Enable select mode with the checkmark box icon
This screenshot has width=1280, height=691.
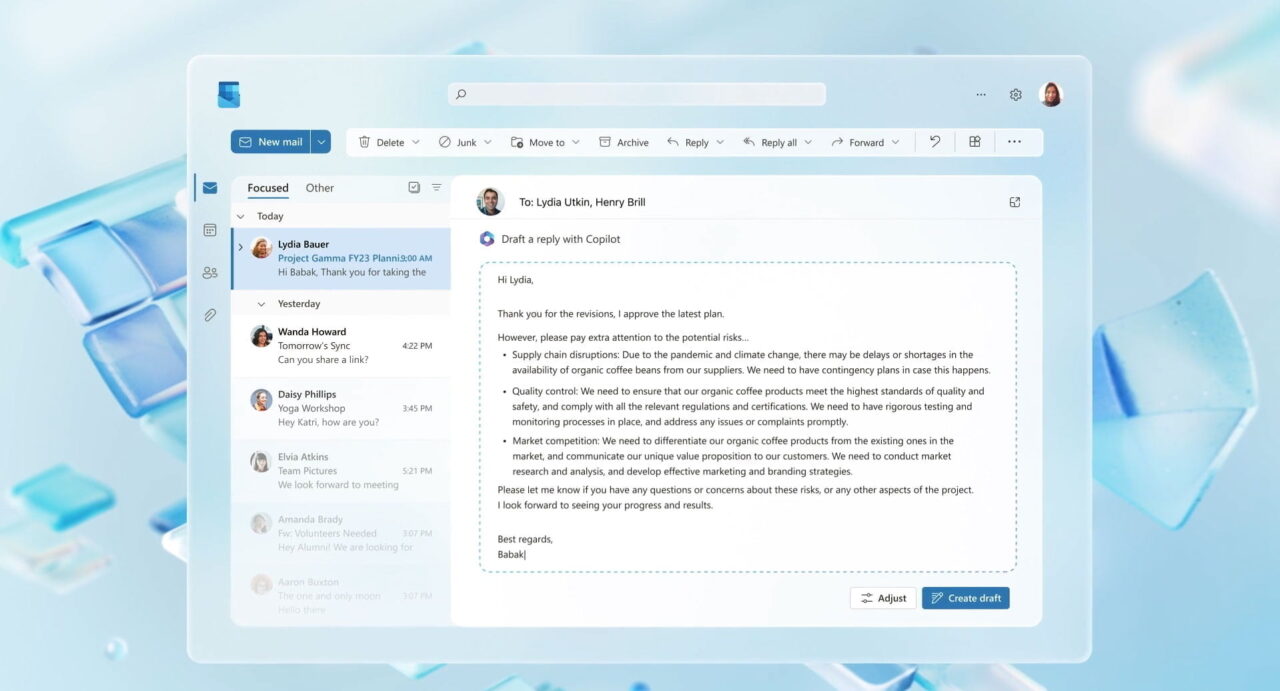[413, 187]
